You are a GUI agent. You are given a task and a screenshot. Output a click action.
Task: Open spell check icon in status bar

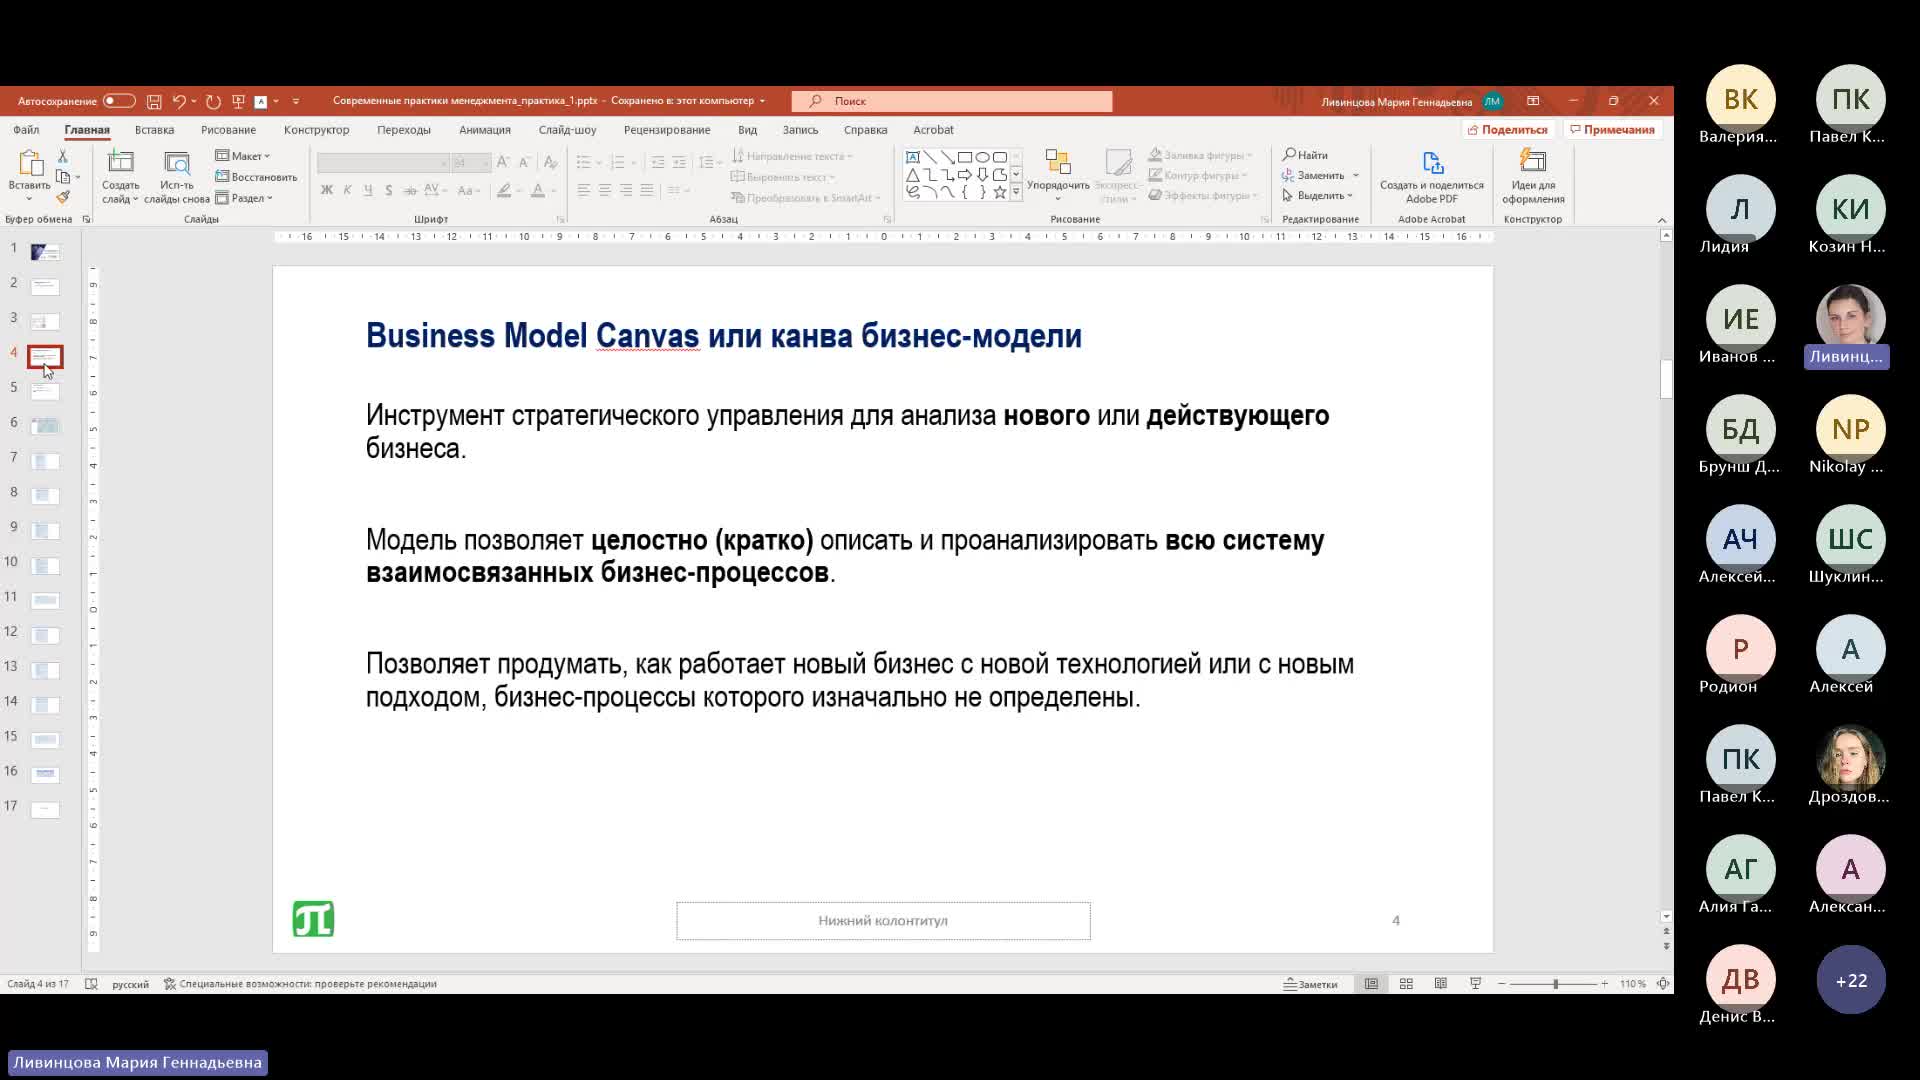tap(91, 984)
